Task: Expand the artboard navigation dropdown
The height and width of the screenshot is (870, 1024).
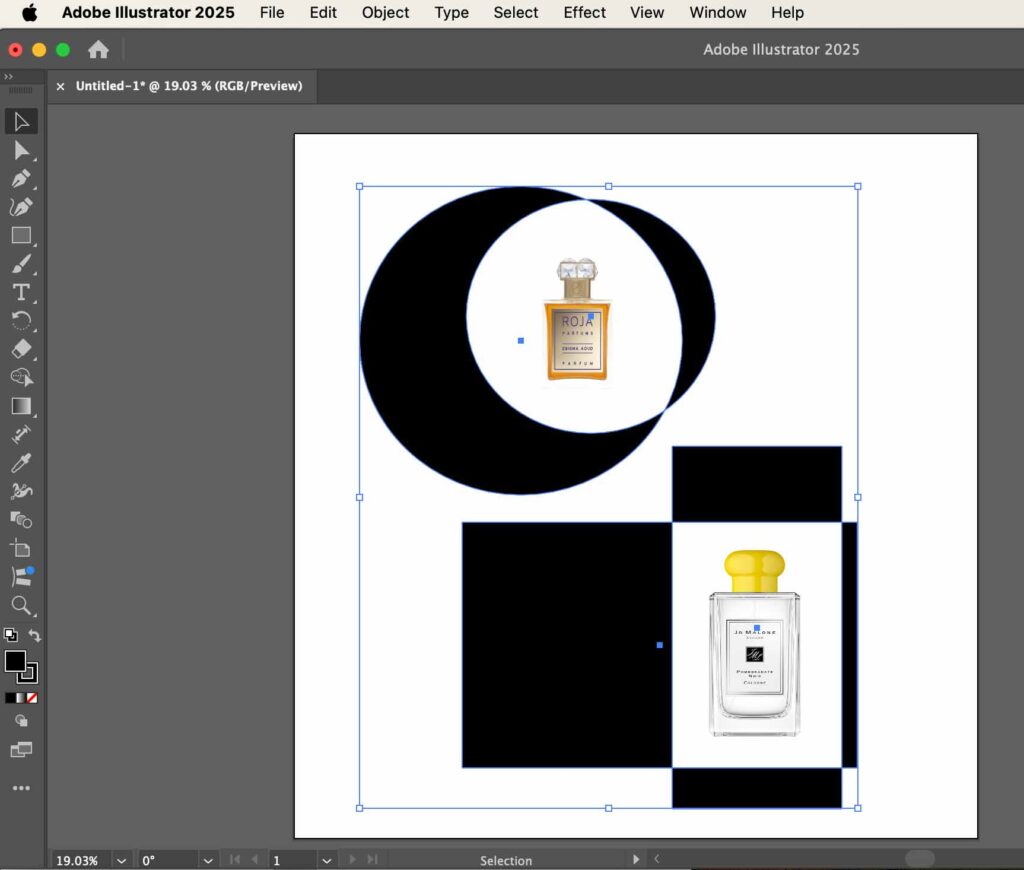Action: (326, 860)
